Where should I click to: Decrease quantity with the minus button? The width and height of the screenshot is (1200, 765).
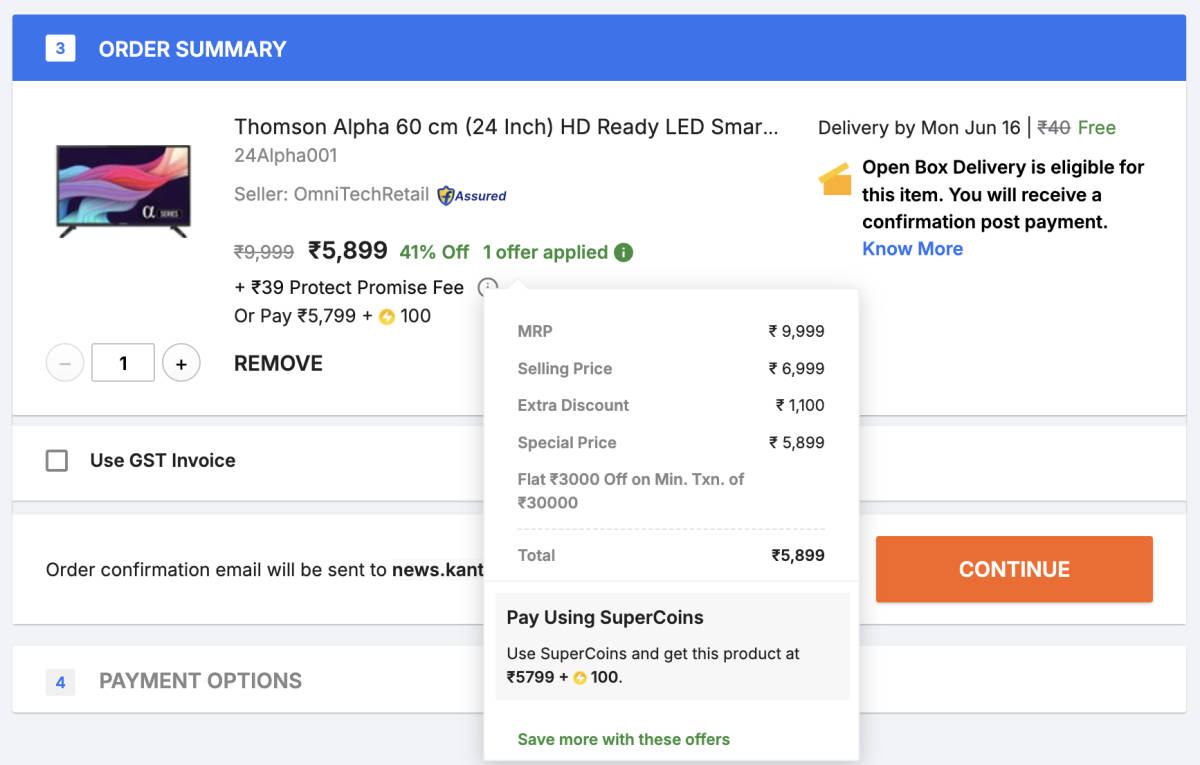coord(65,364)
